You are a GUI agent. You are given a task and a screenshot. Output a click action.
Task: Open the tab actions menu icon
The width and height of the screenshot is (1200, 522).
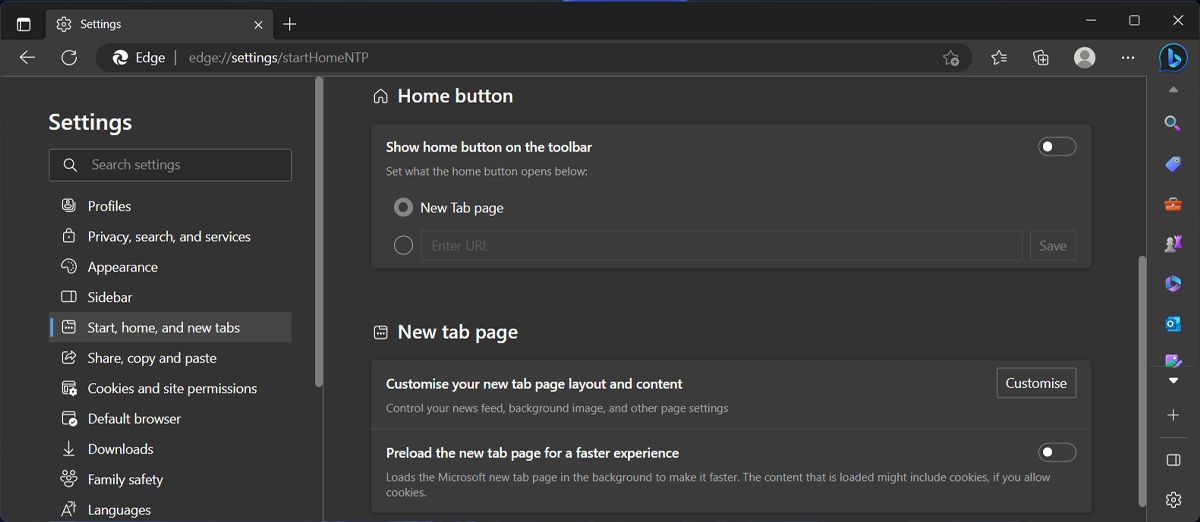24,24
